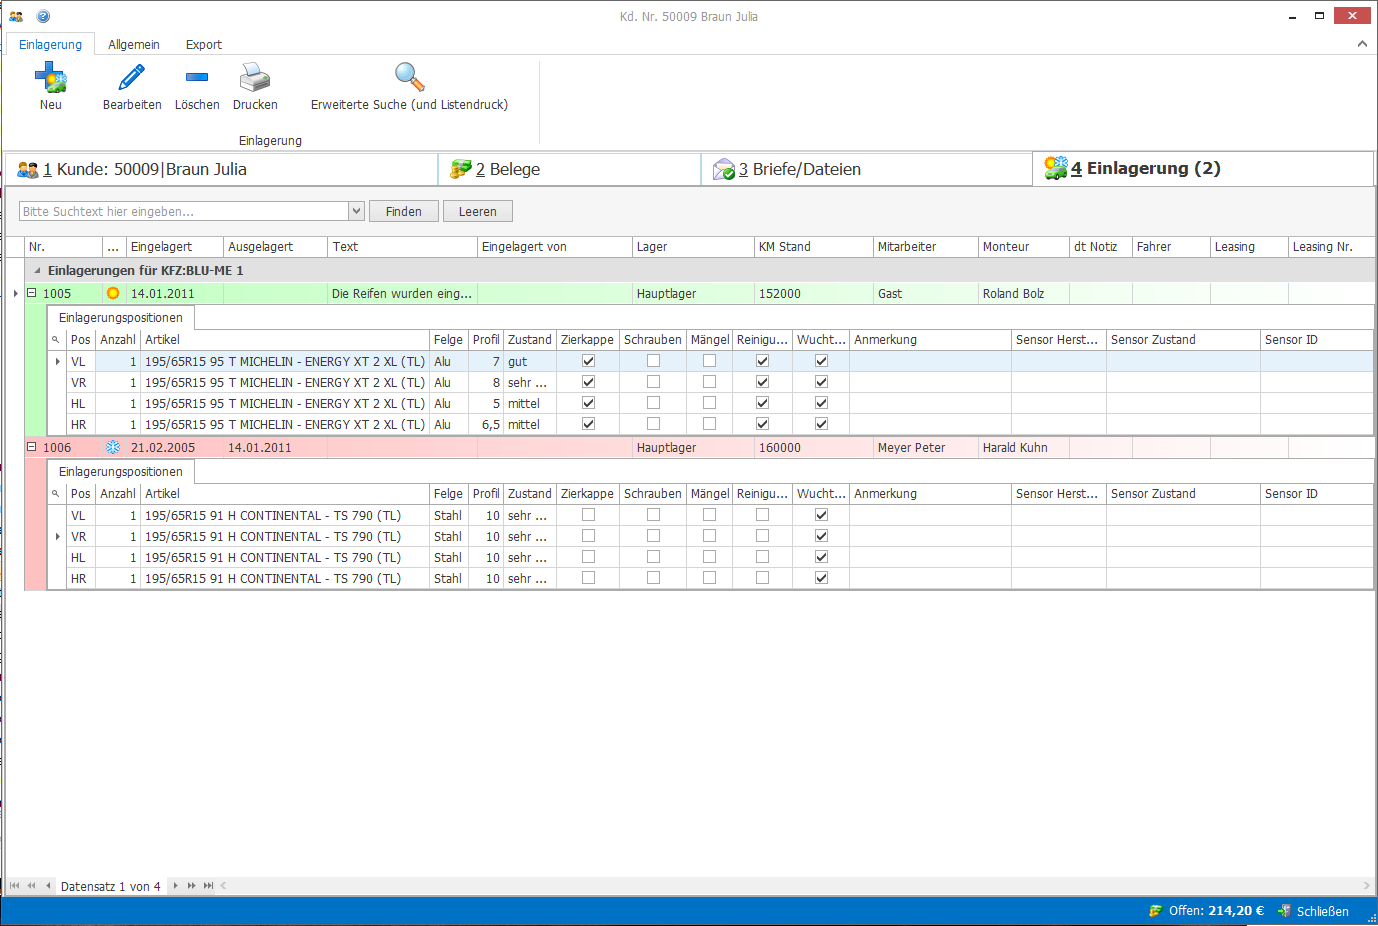Click search icon in 1005 positions header
The height and width of the screenshot is (926, 1378).
56,340
